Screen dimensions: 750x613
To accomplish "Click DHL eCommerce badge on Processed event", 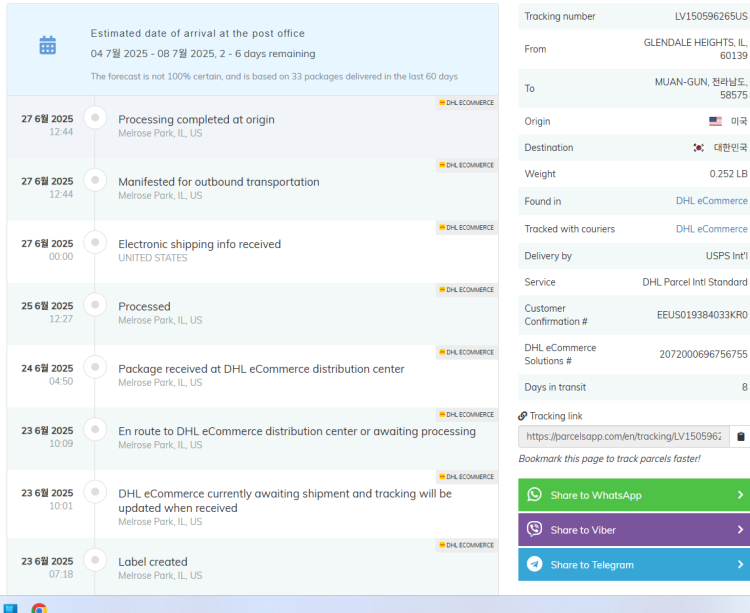I will (x=466, y=290).
